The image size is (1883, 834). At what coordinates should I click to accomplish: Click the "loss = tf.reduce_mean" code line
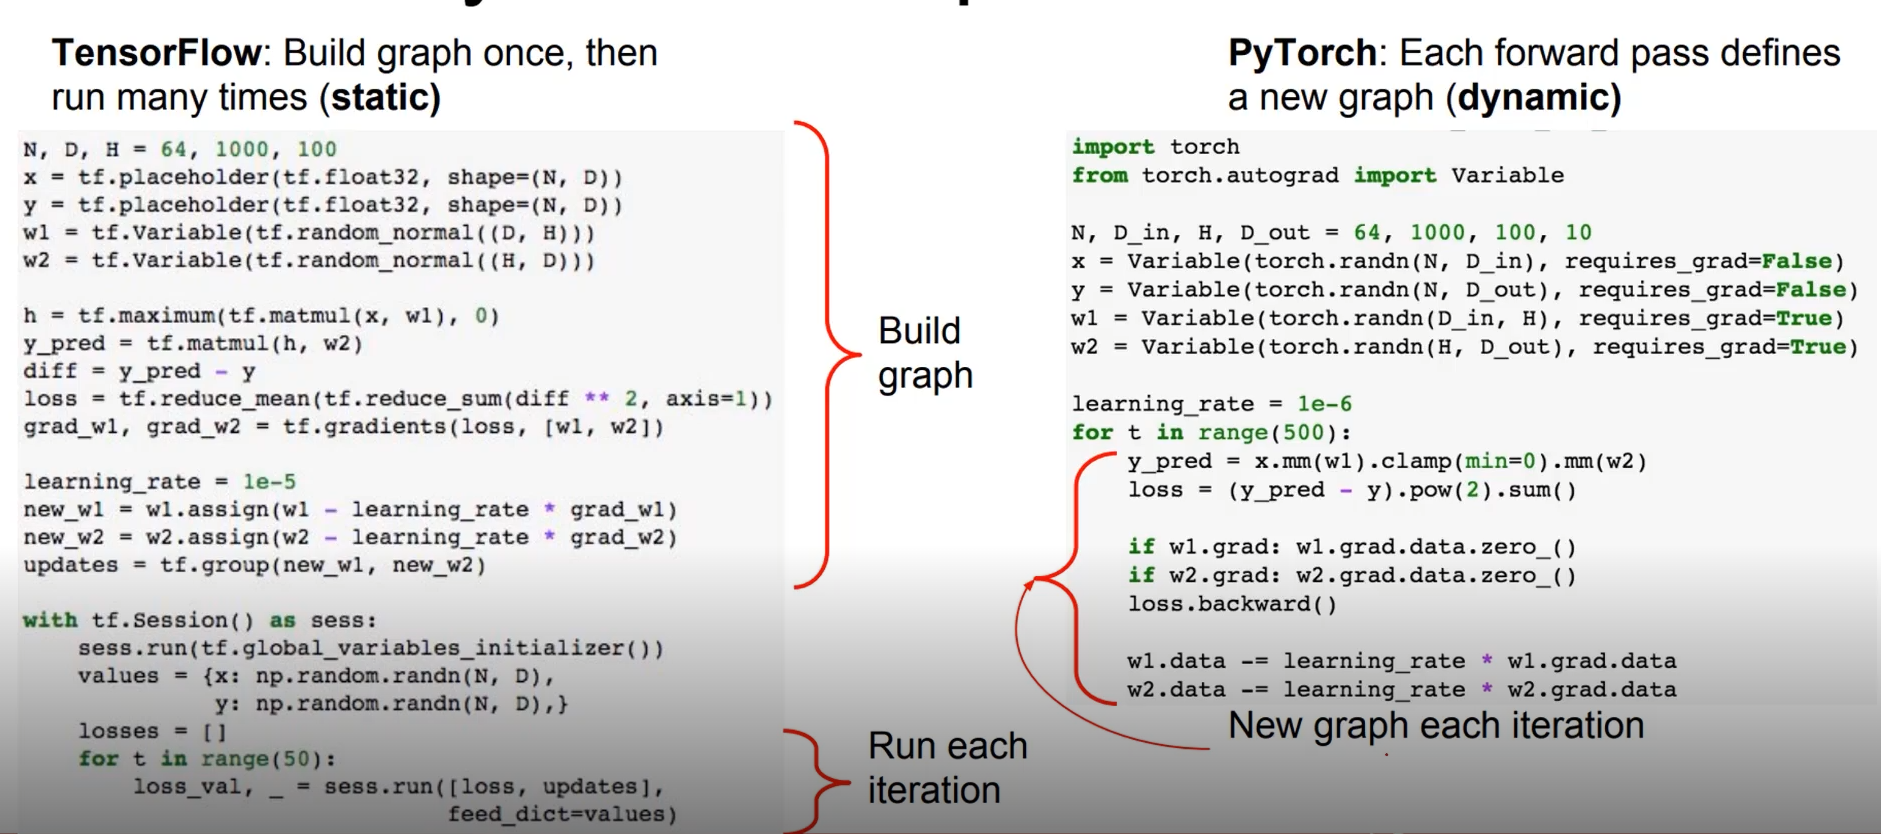pyautogui.click(x=398, y=399)
